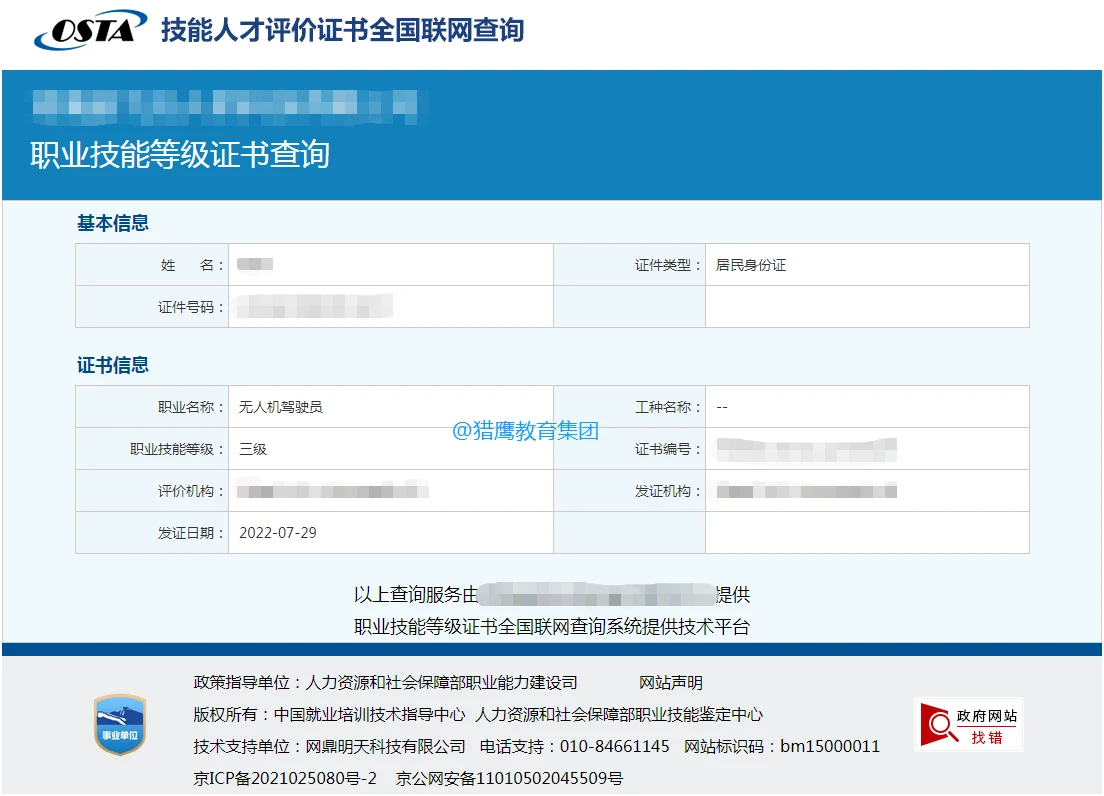Click the 居民身份证 value
Viewport: 1104px width, 796px height.
[x=751, y=265]
